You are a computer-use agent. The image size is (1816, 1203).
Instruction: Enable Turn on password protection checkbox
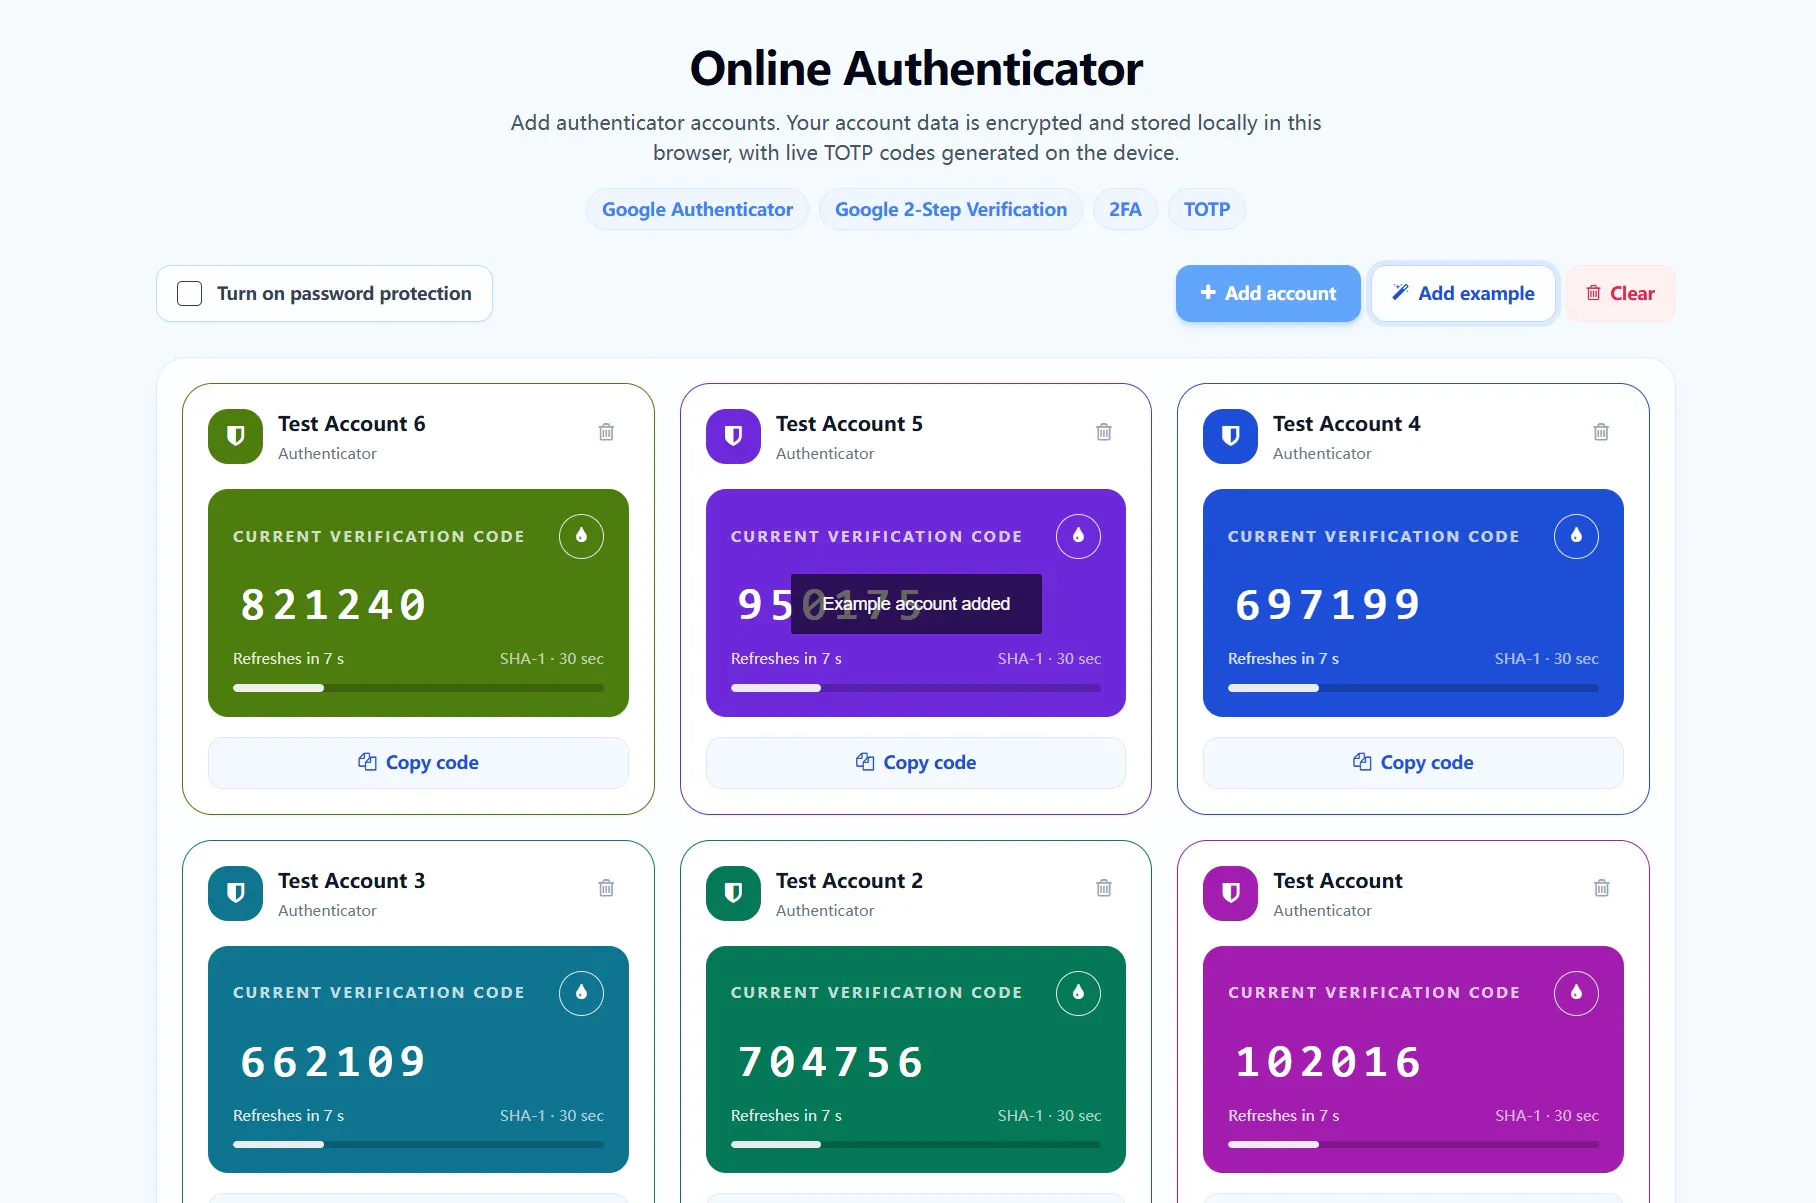(190, 293)
